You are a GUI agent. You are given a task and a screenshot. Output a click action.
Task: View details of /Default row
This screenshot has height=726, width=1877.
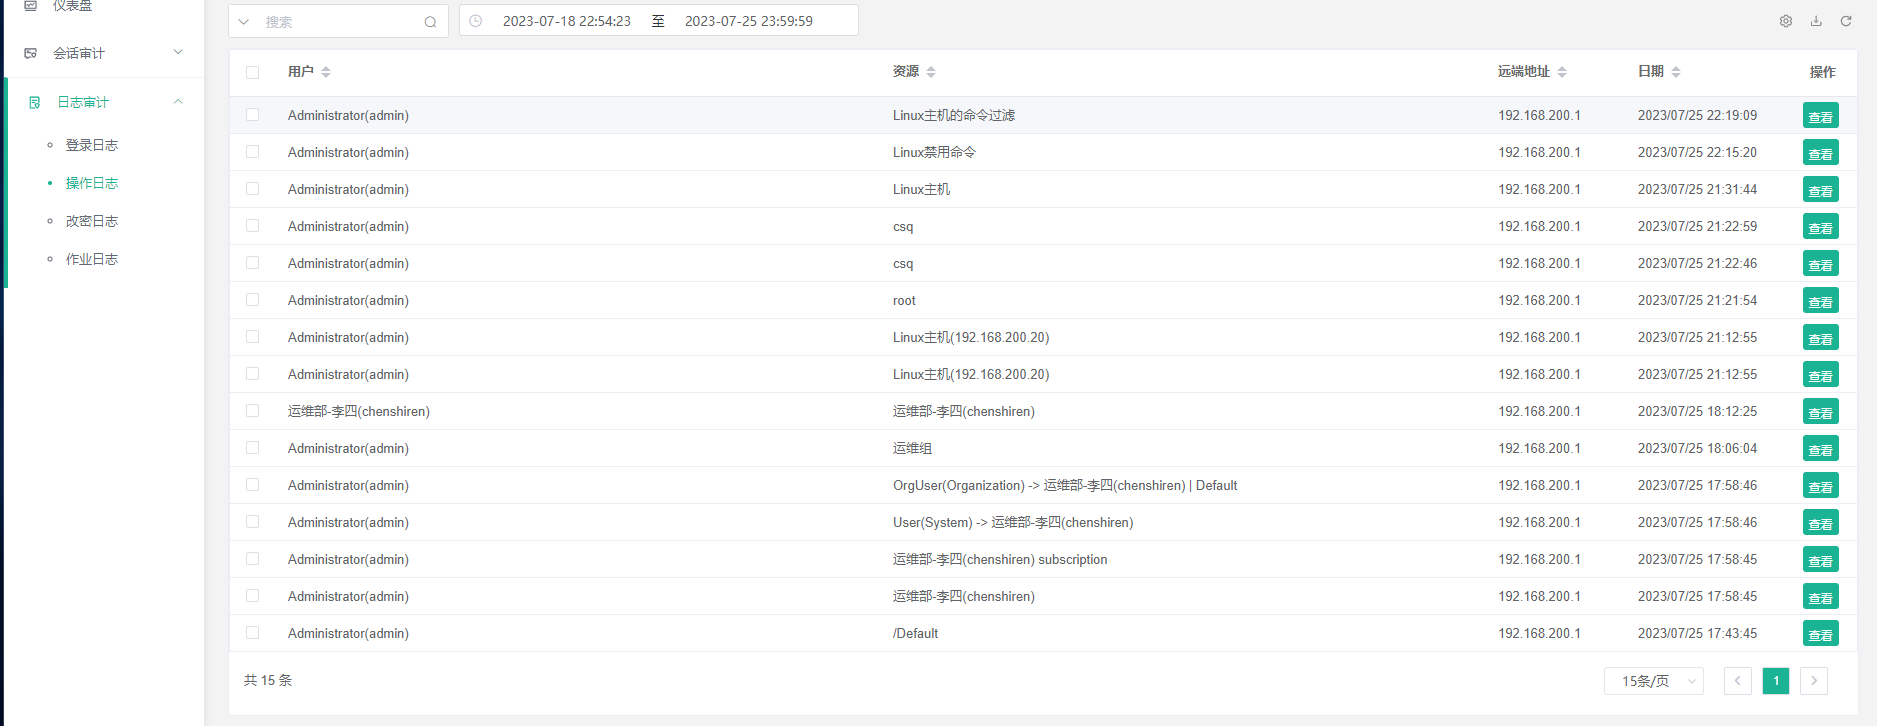click(x=1821, y=634)
